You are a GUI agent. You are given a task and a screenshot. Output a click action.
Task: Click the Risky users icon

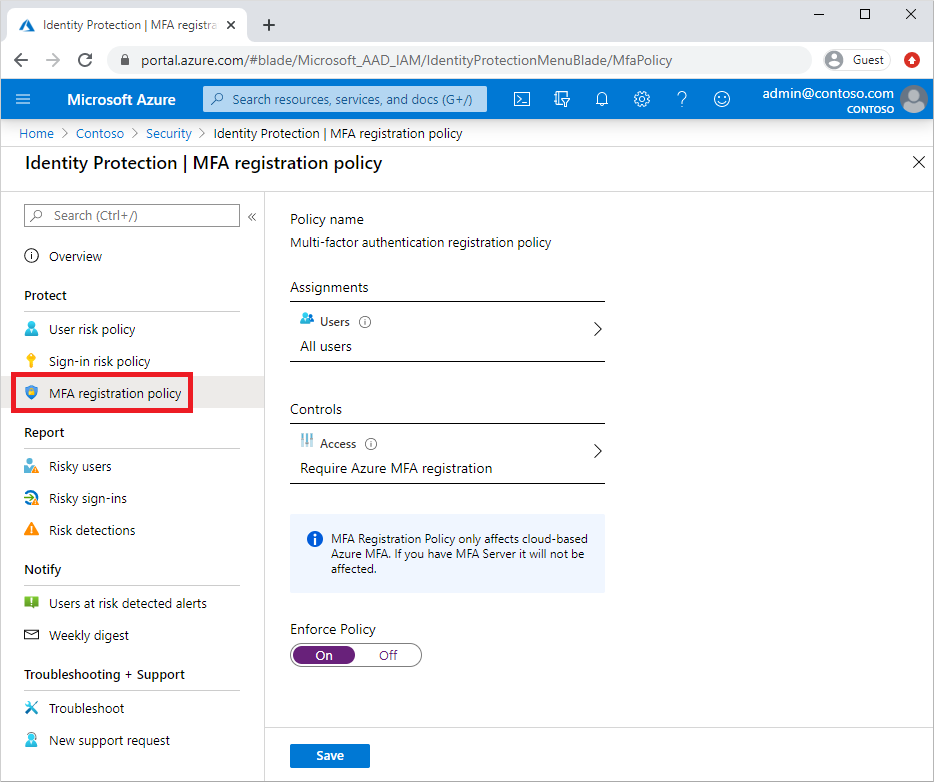[32, 466]
